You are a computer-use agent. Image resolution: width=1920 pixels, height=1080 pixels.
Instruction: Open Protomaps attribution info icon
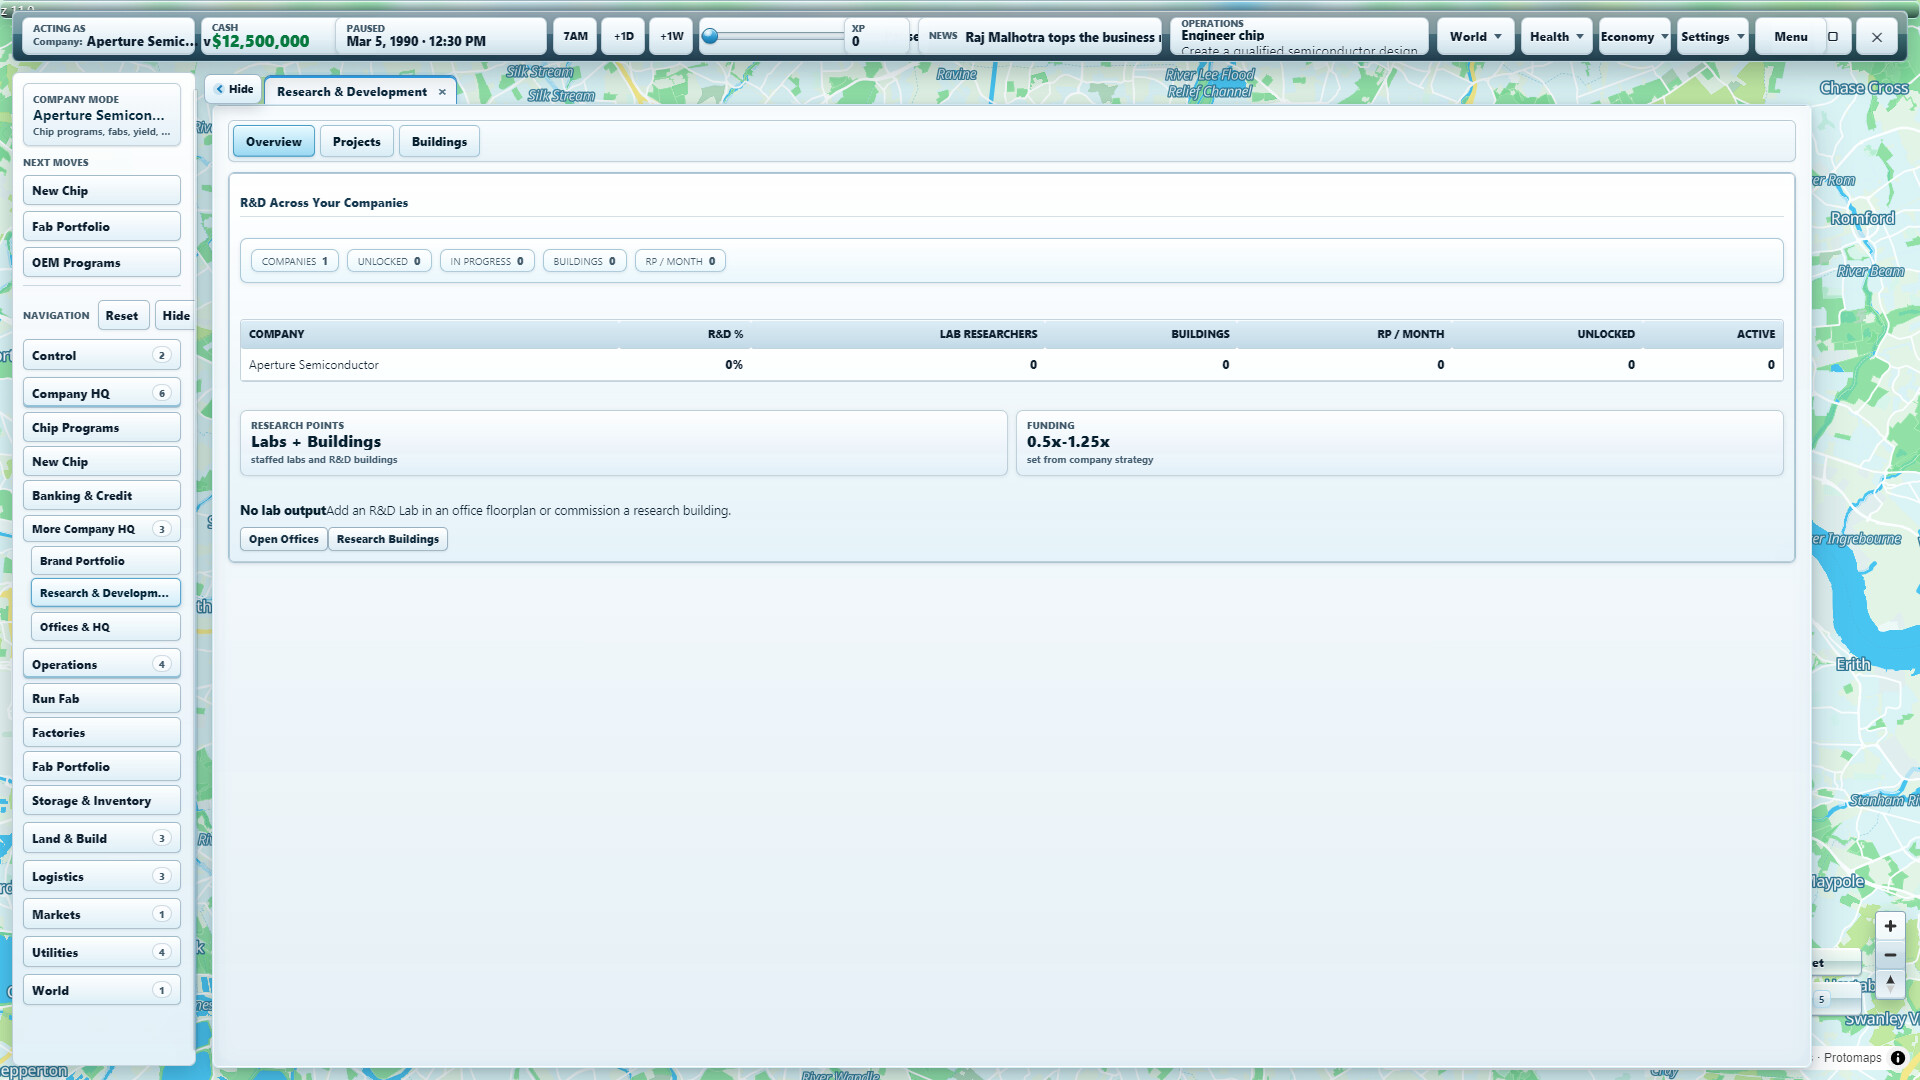1898,1058
